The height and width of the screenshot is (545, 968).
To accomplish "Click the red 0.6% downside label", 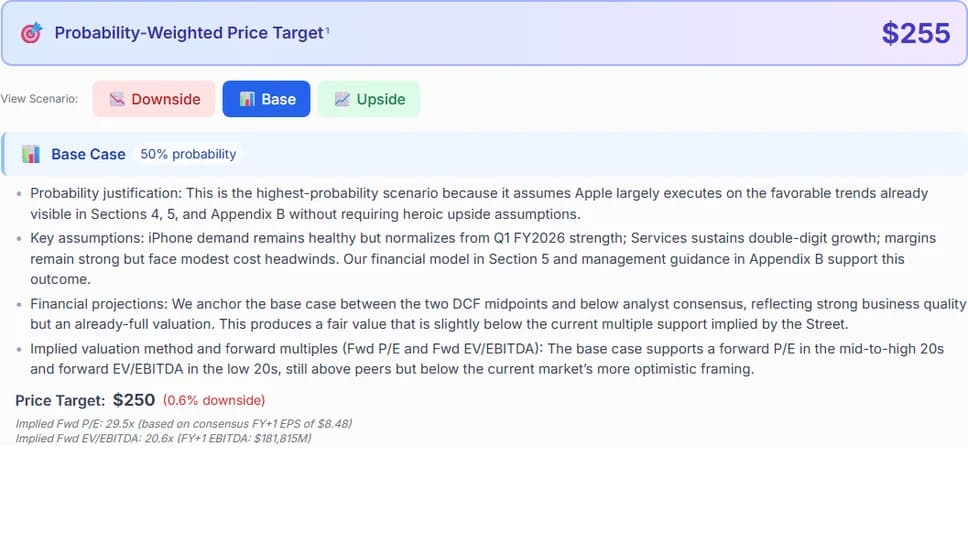I will point(214,401).
